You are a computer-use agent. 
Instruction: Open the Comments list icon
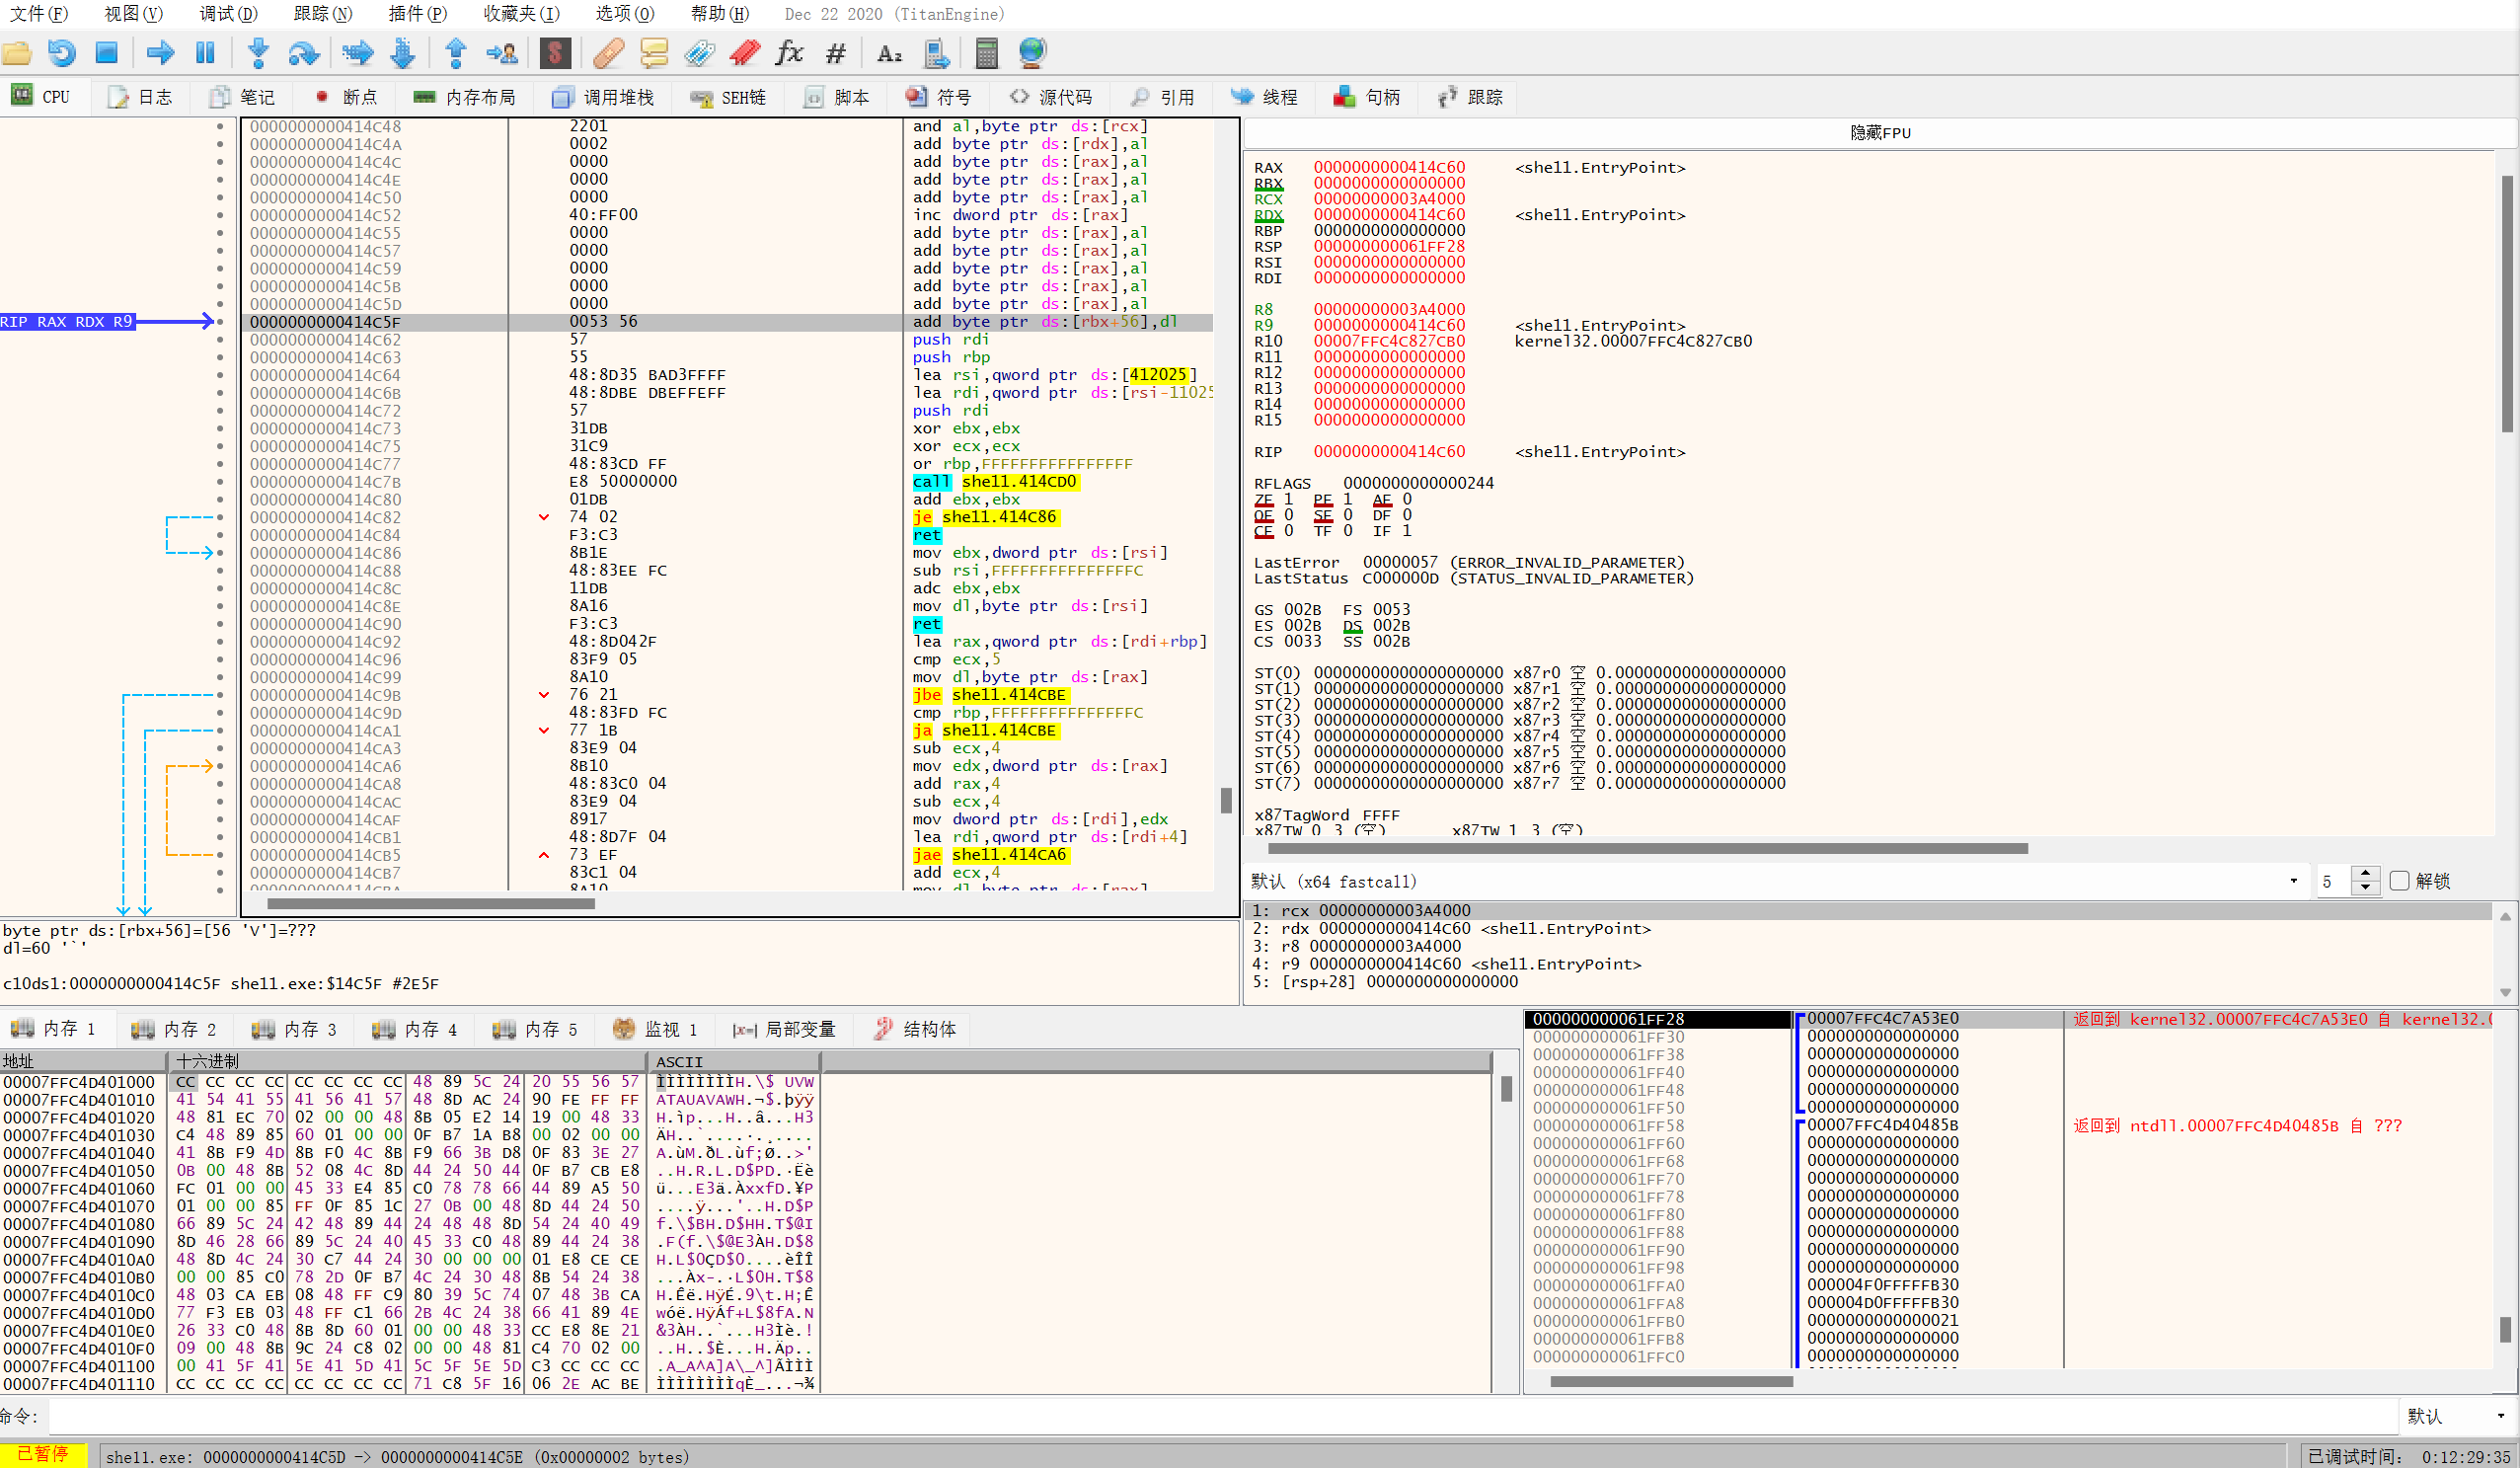click(x=654, y=53)
